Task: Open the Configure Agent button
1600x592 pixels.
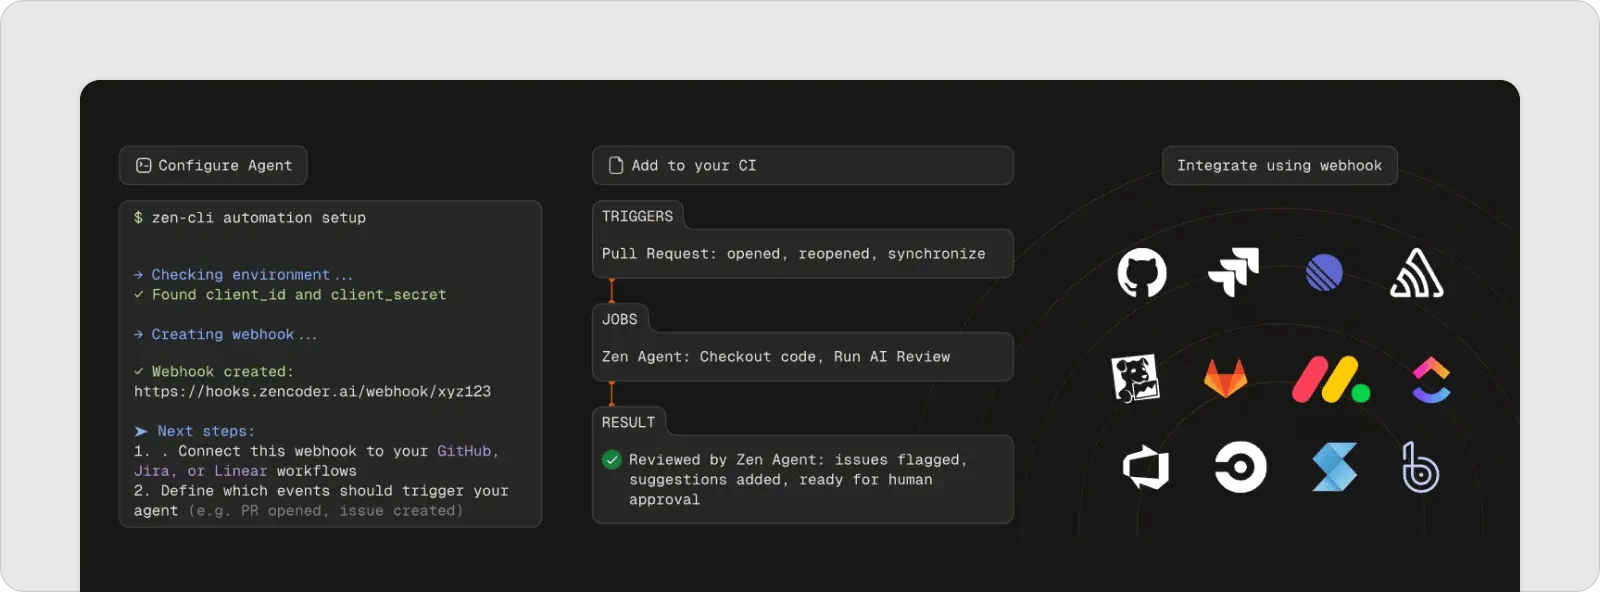Action: pyautogui.click(x=213, y=166)
